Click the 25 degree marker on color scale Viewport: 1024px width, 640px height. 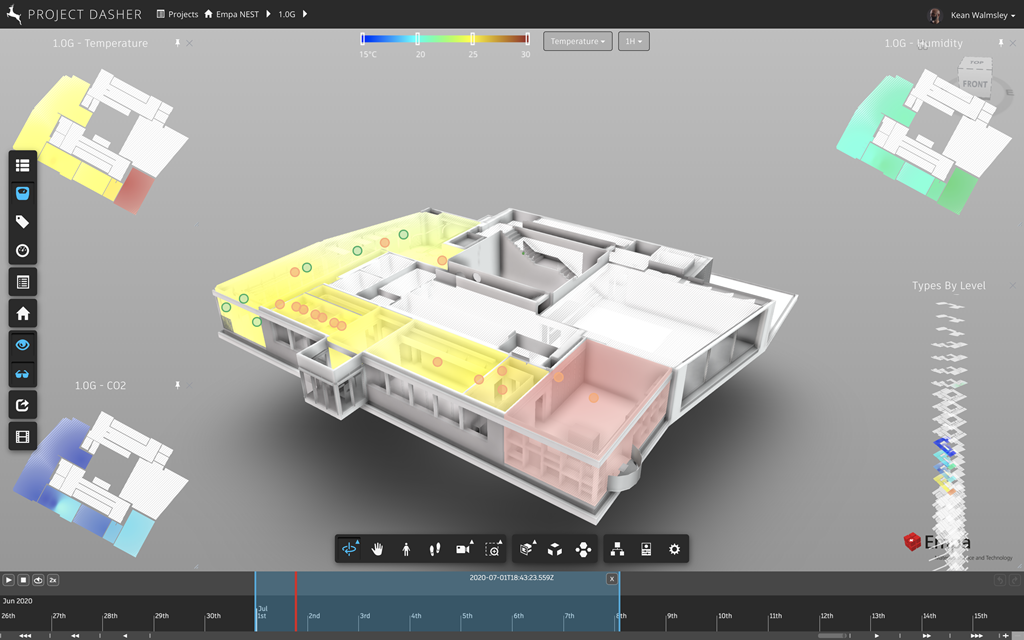pyautogui.click(x=472, y=39)
